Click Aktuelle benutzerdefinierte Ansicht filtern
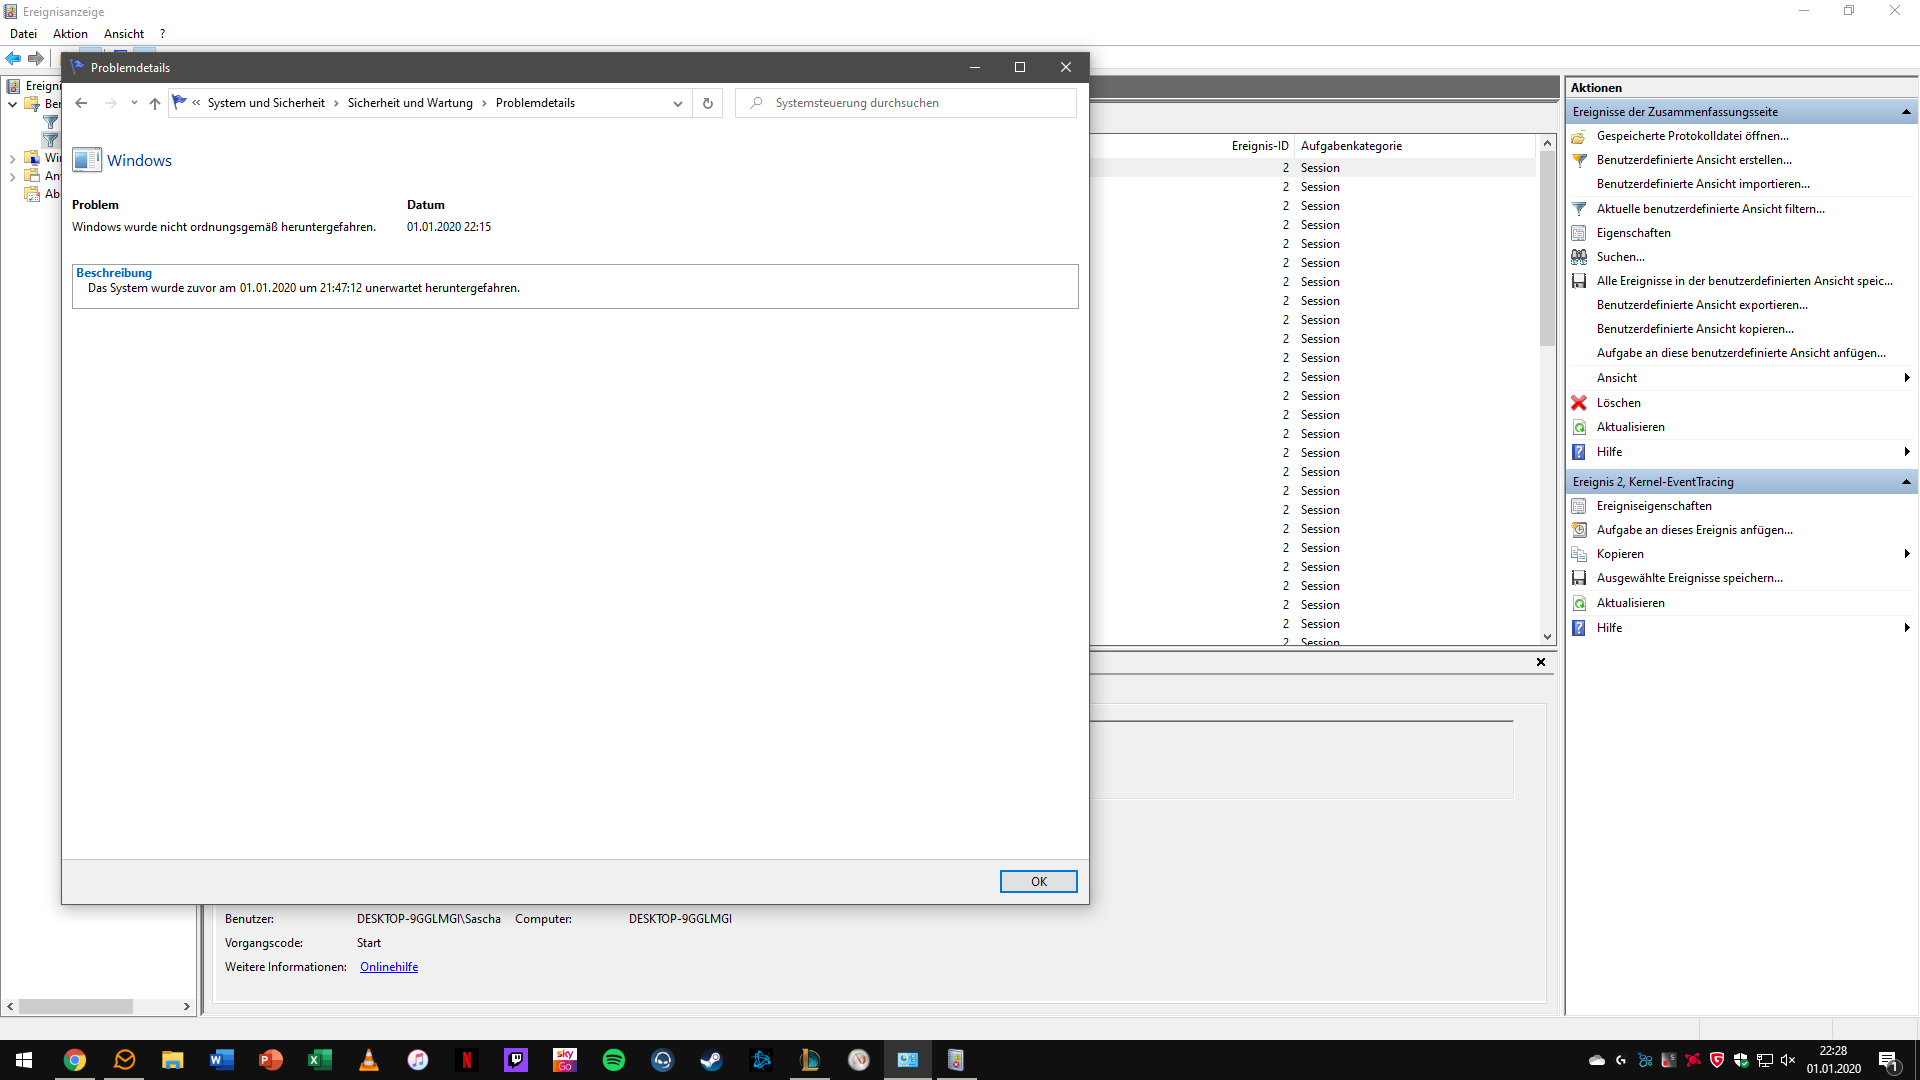 click(1710, 209)
